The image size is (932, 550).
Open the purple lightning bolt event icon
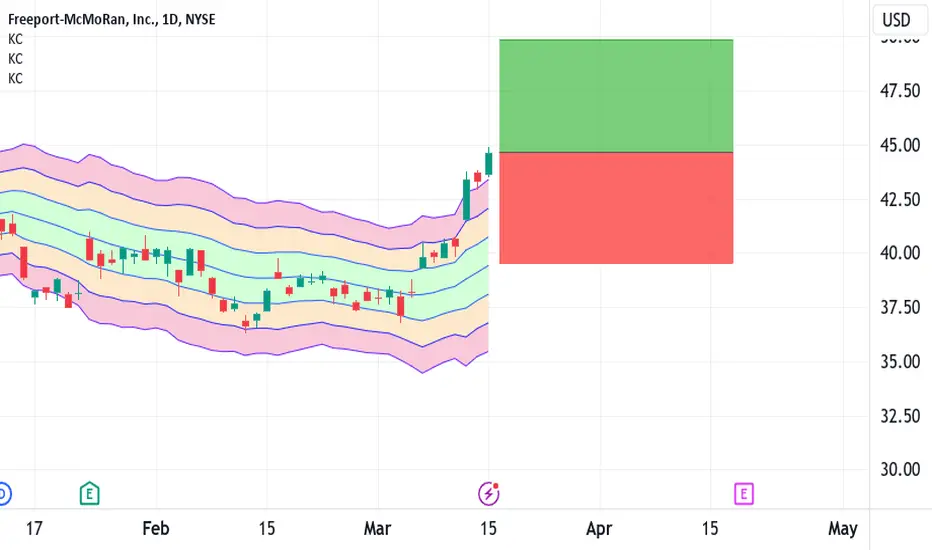(x=489, y=494)
